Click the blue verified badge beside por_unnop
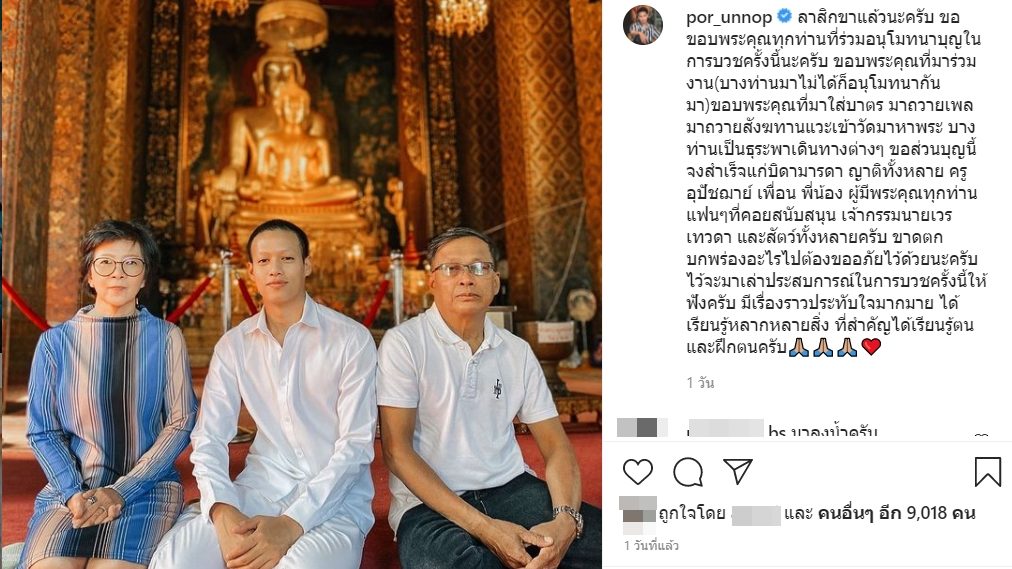 784,16
